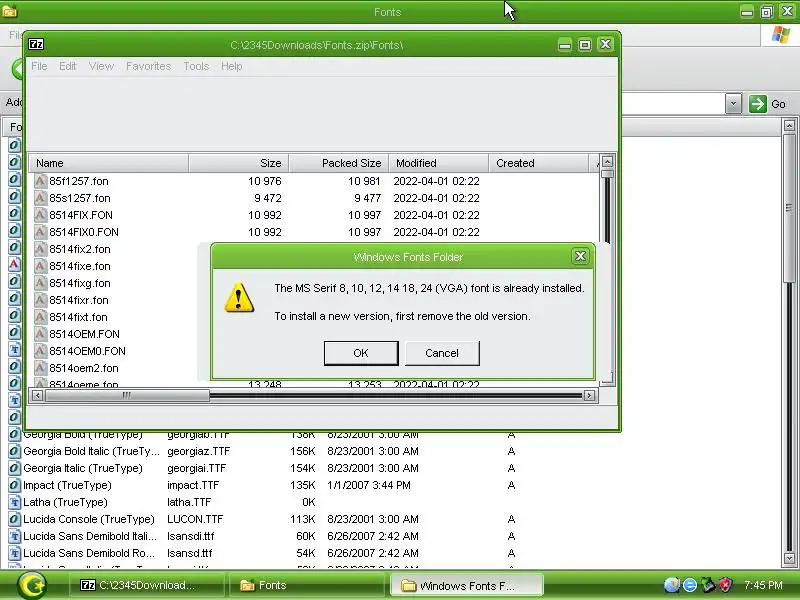
Task: Select the 85s1257.fon font file icon
Action: pyautogui.click(x=40, y=198)
